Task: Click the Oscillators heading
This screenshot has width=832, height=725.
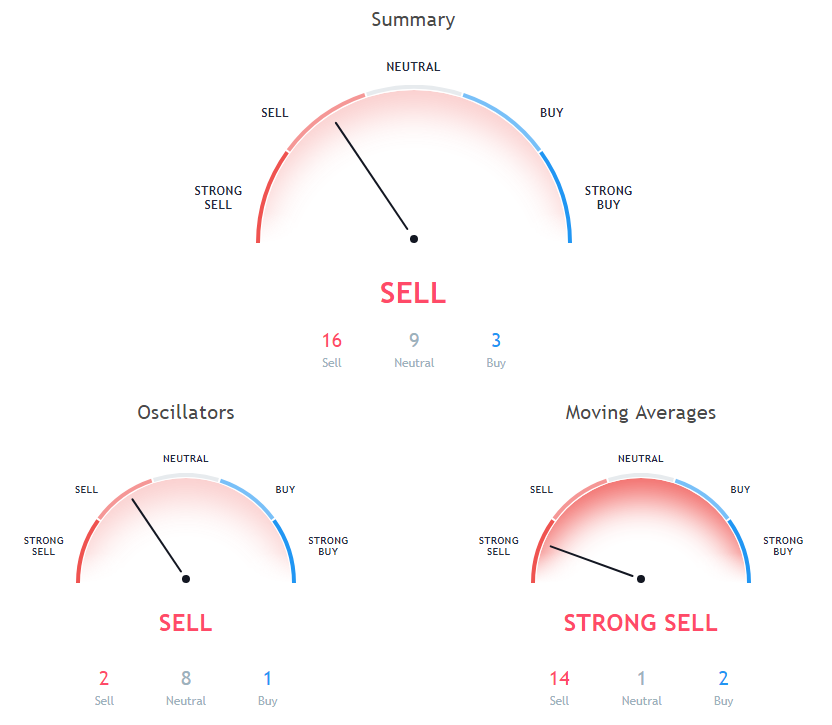Action: coord(185,412)
